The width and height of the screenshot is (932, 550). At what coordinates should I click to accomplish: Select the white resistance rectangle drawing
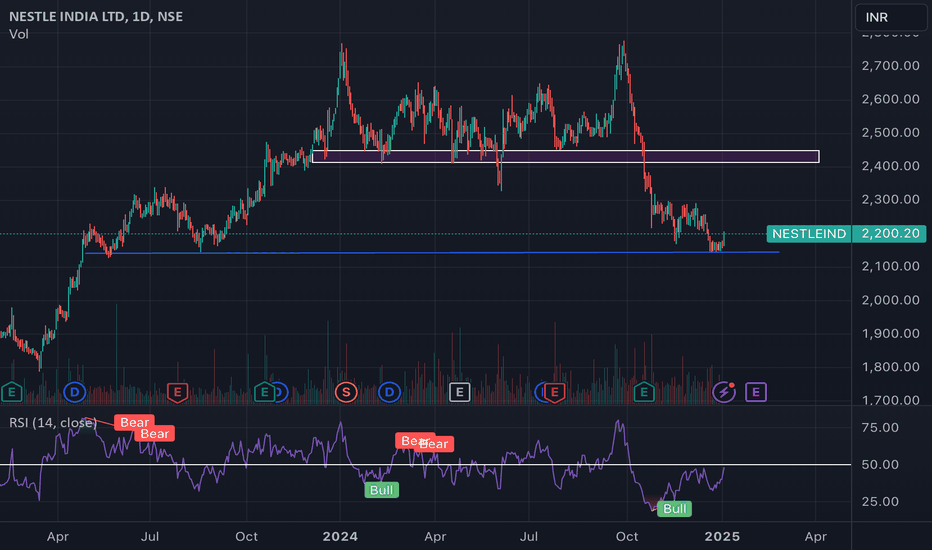coord(566,156)
